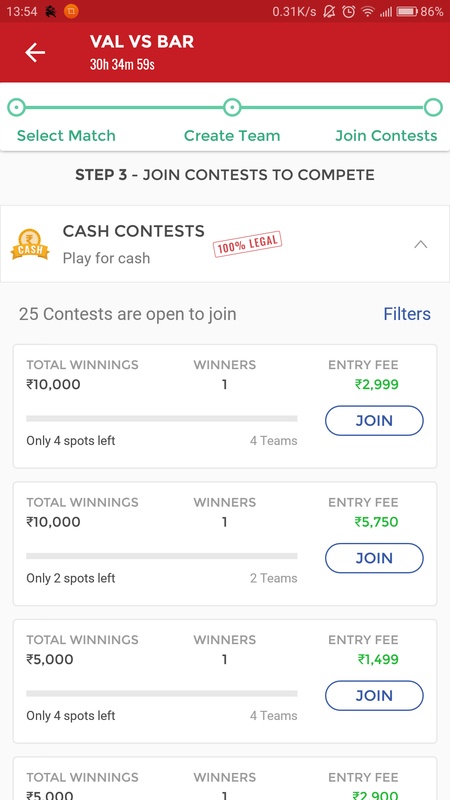The image size is (450, 800).
Task: Select the Join Contests step circle
Action: click(x=433, y=108)
